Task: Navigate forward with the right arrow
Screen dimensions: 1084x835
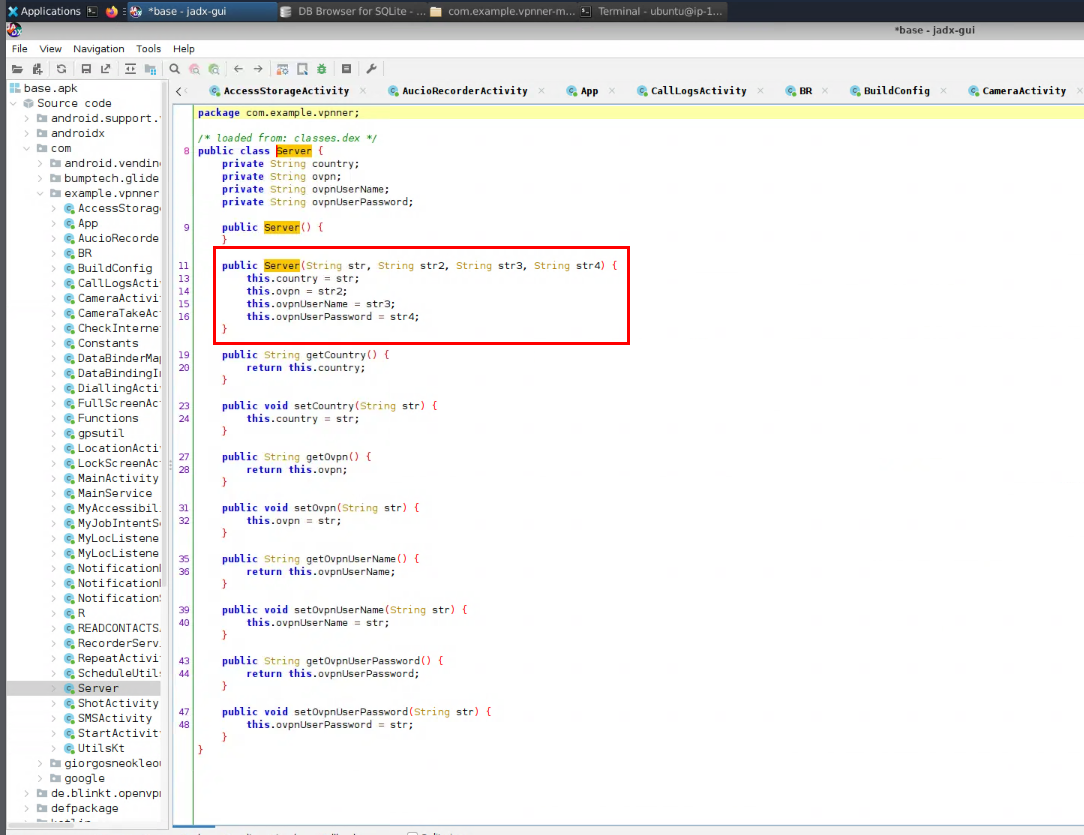Action: pos(258,69)
